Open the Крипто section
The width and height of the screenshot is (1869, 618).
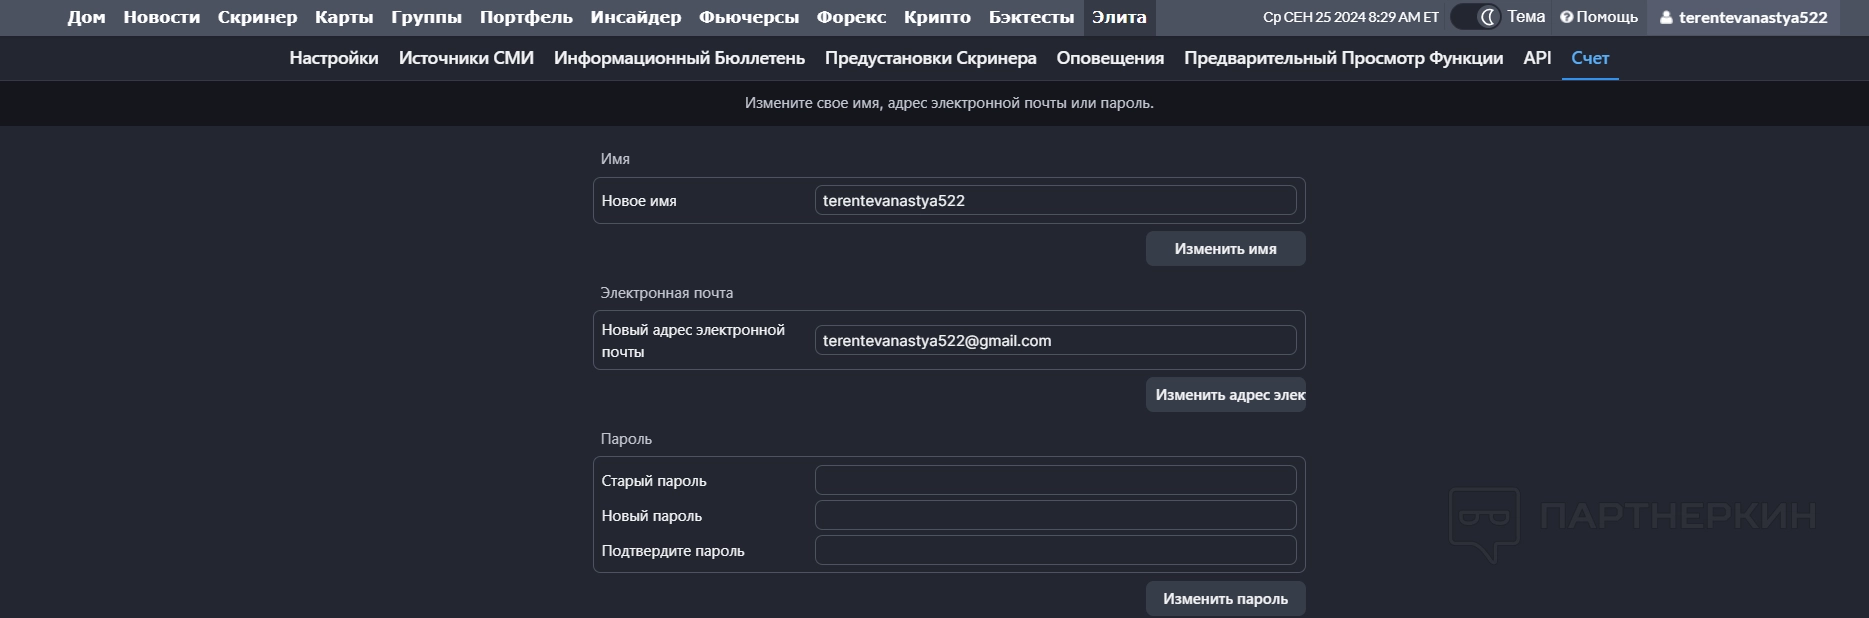[x=937, y=17]
